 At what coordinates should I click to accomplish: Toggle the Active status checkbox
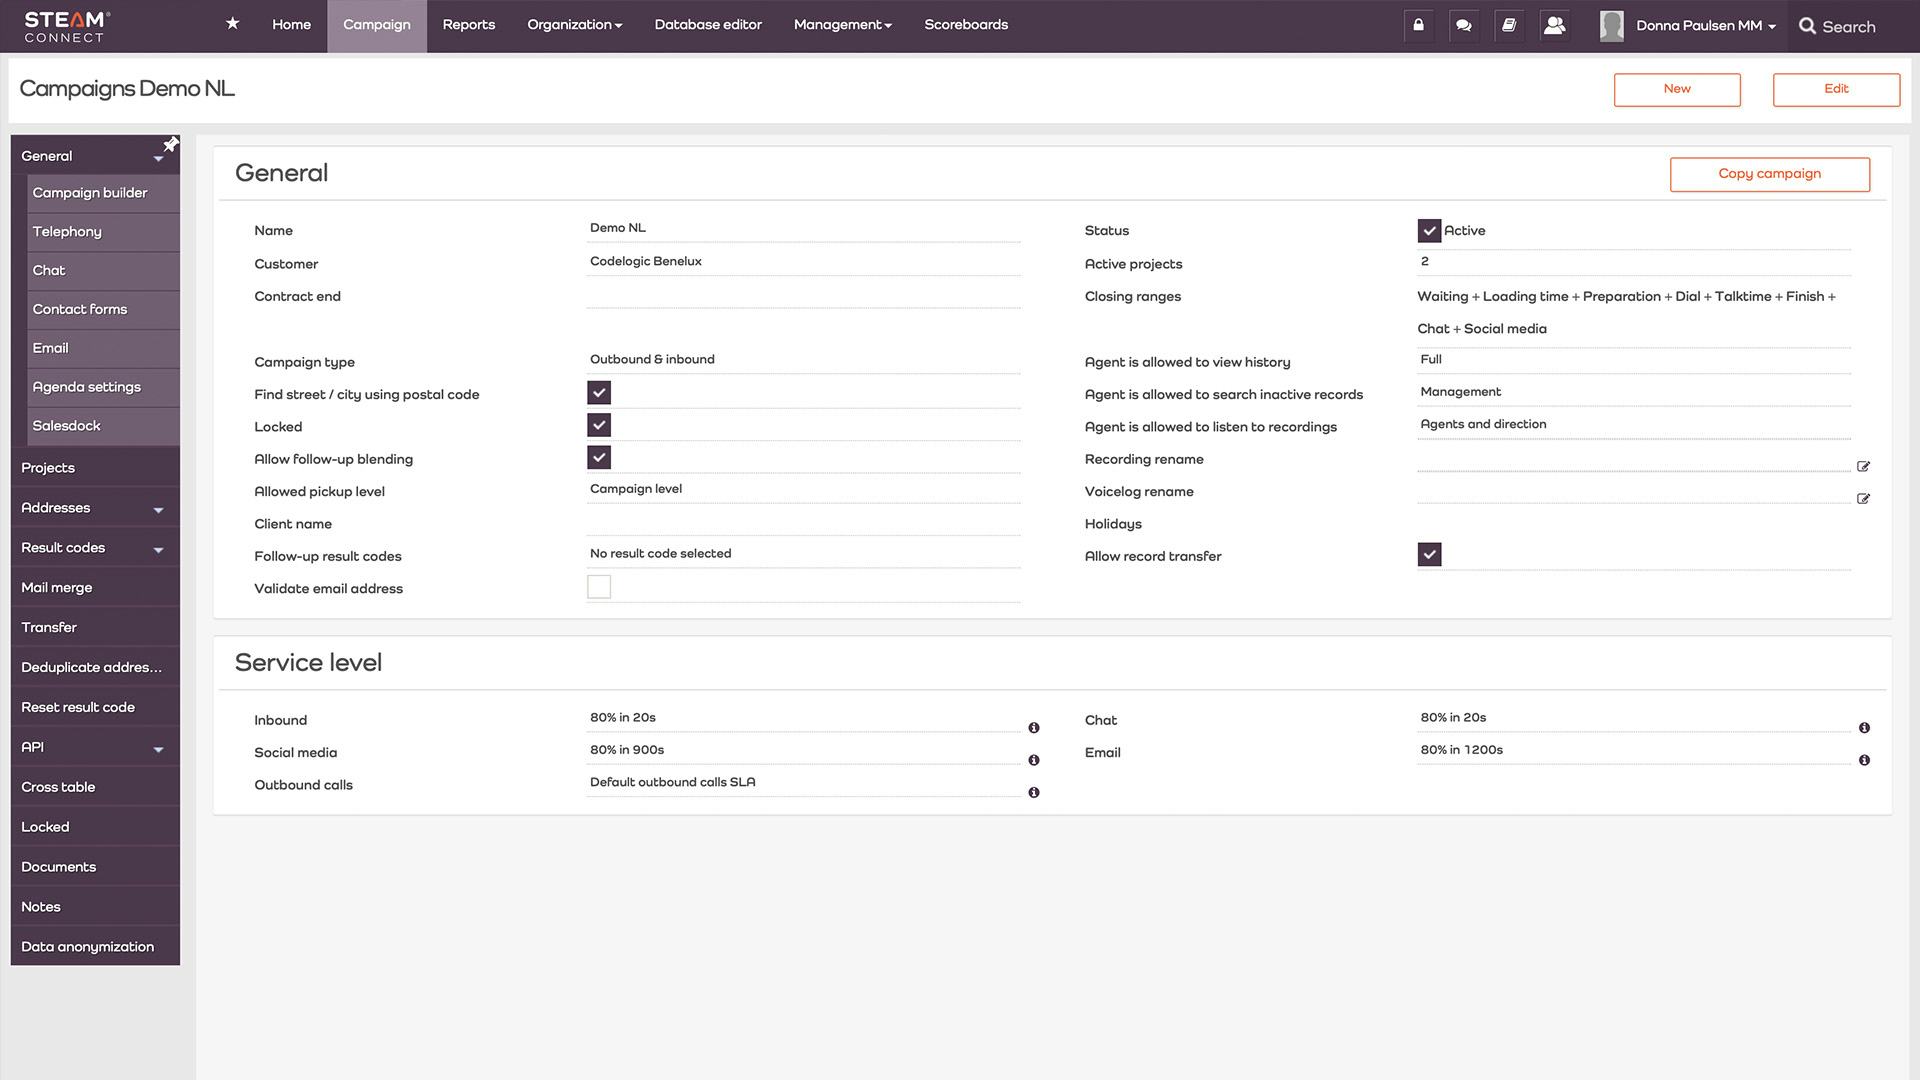pos(1429,229)
